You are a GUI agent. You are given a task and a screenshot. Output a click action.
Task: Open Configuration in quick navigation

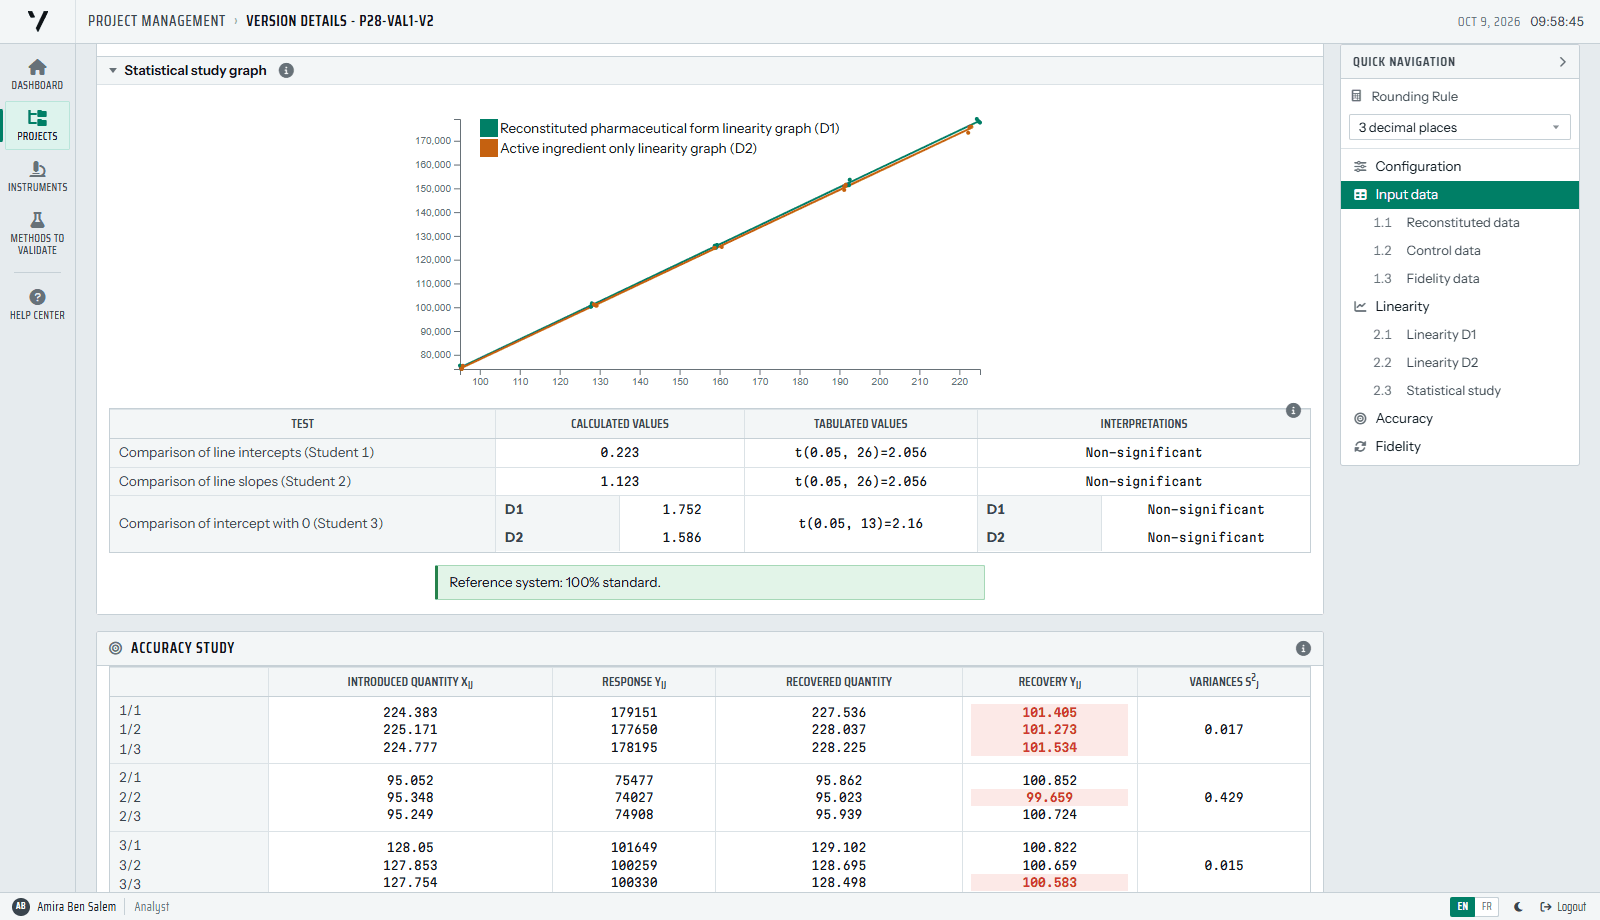coord(1459,166)
